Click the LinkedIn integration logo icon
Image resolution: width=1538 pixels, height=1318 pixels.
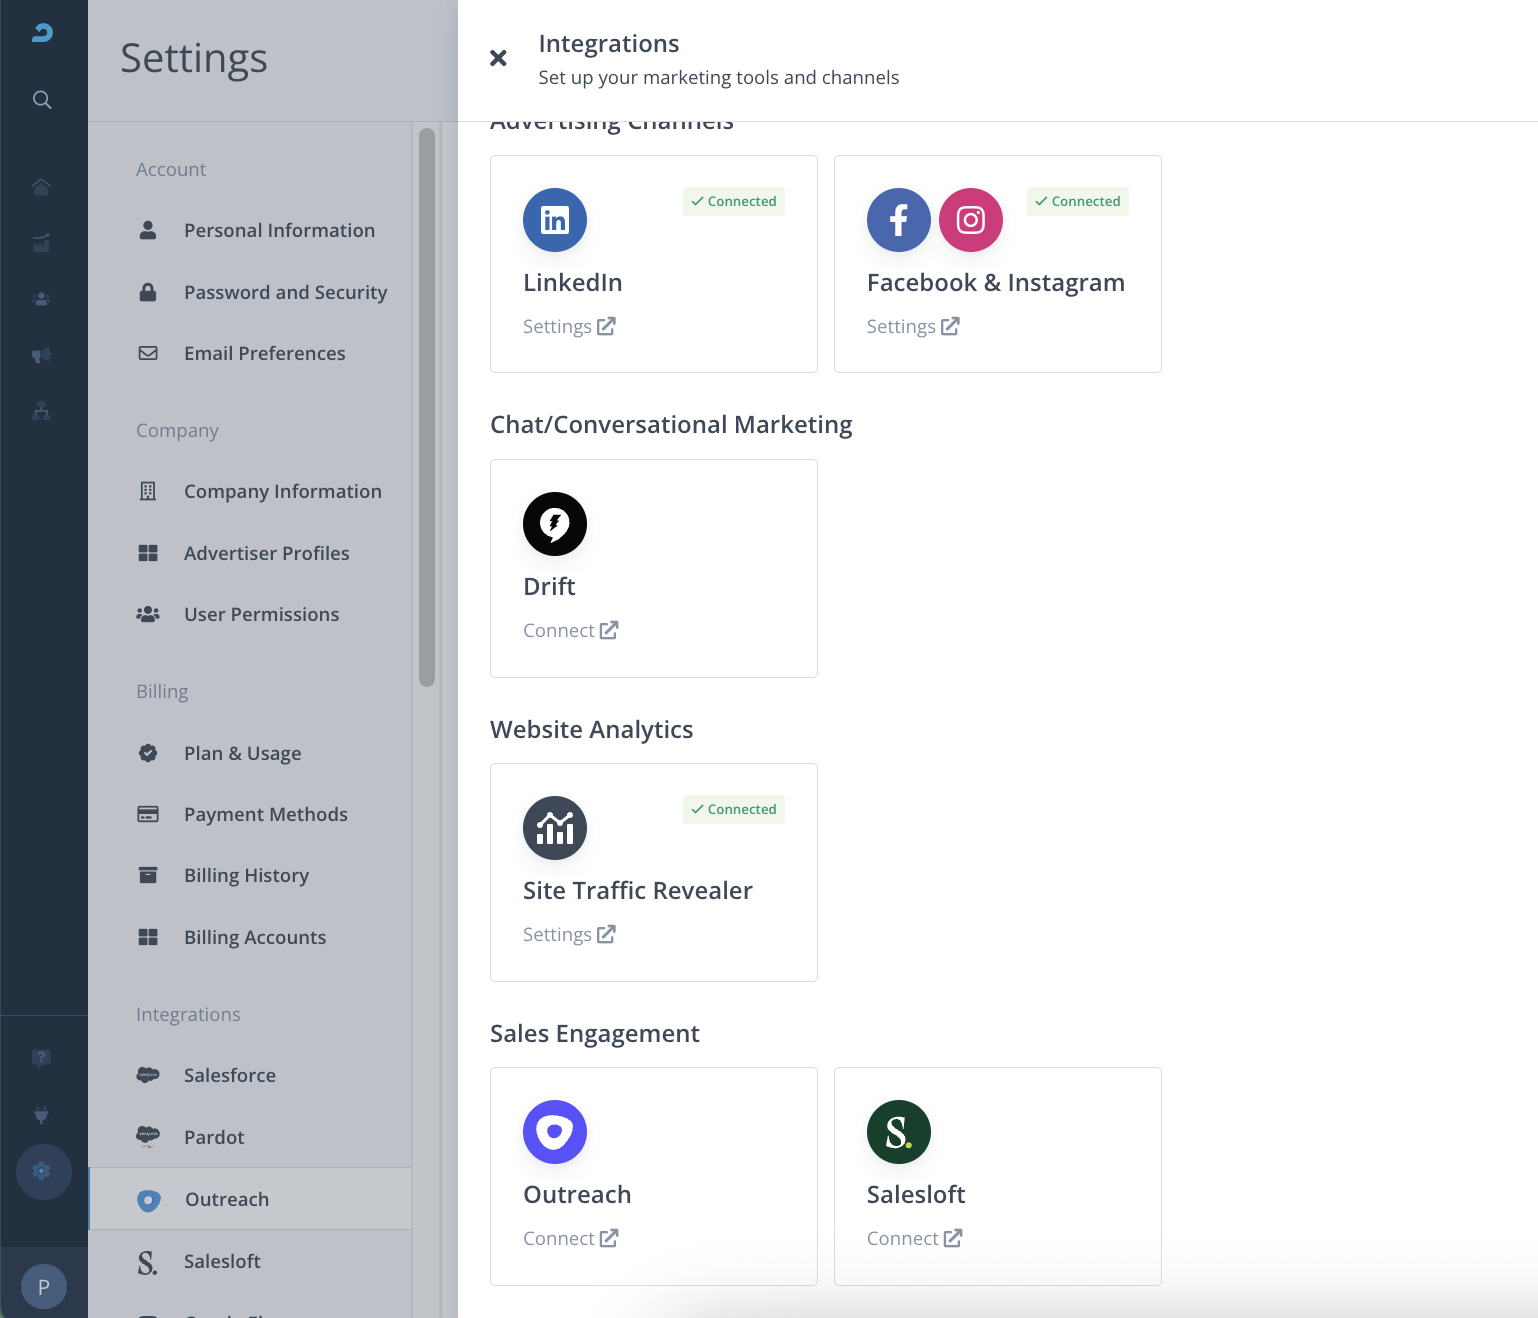point(555,220)
